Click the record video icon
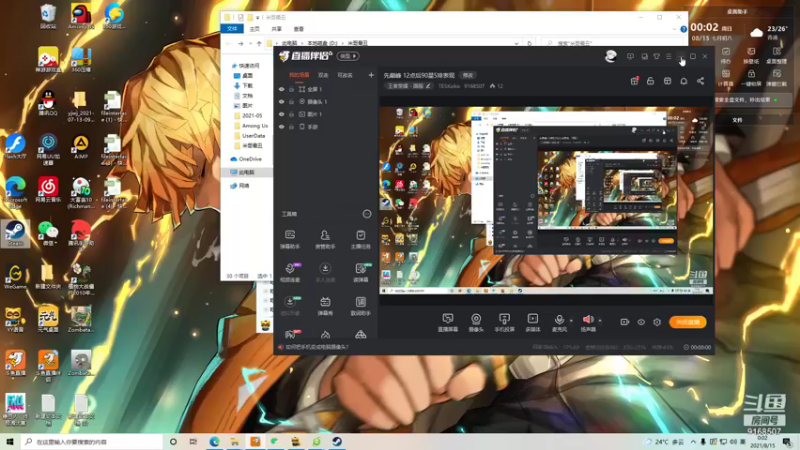This screenshot has width=800, height=450. coord(624,322)
